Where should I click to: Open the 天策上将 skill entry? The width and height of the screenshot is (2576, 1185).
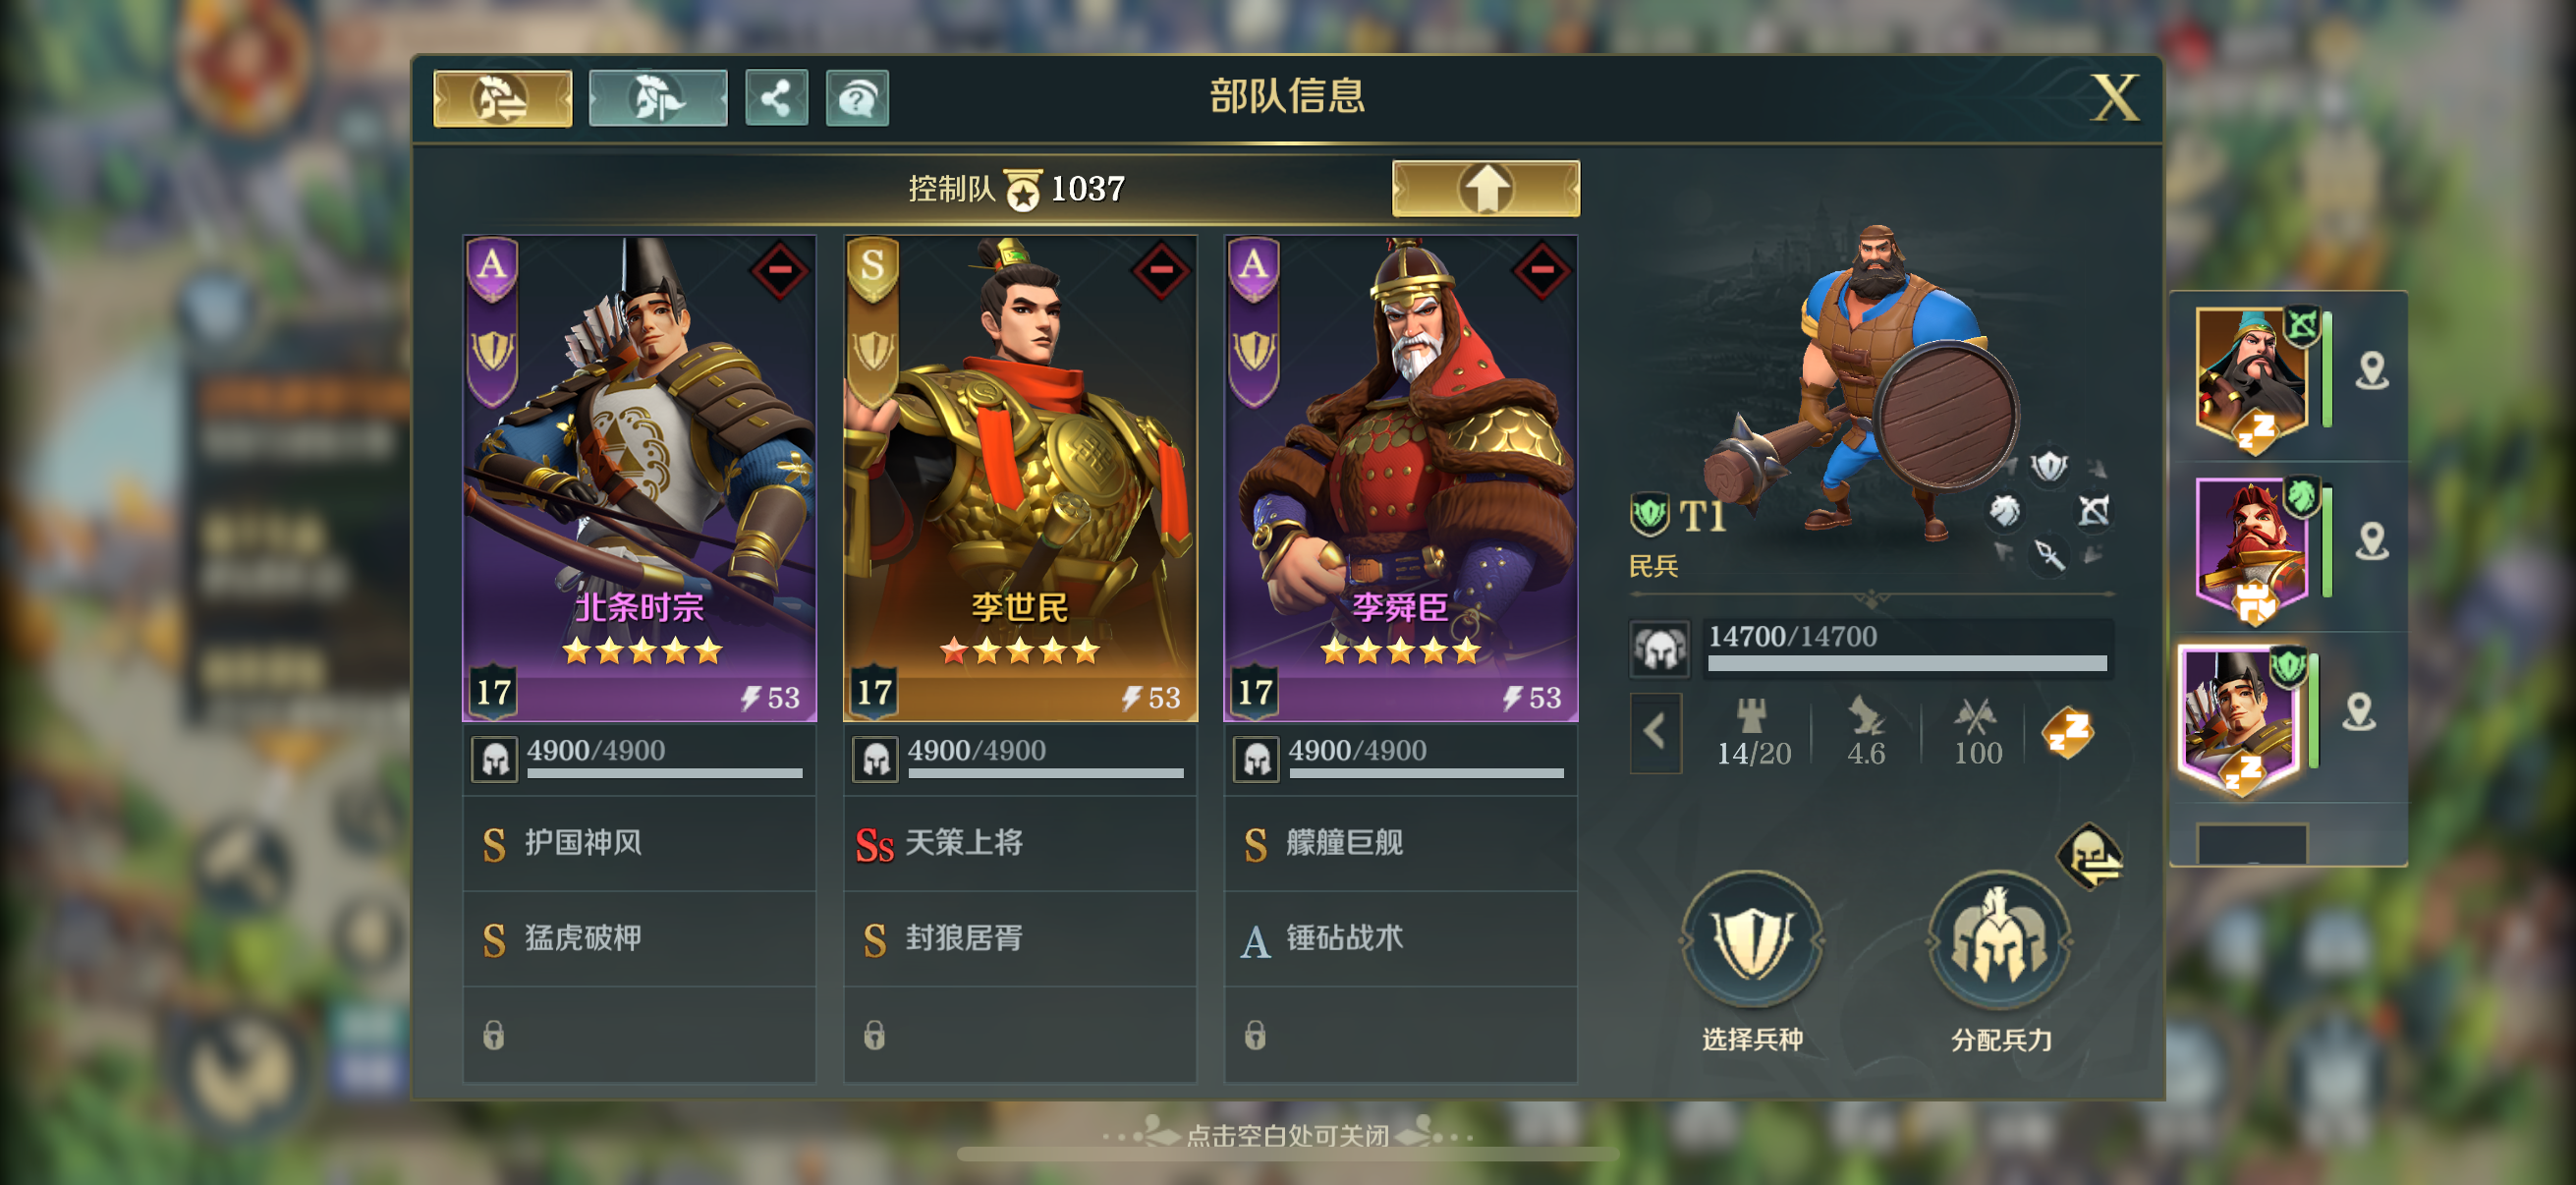pos(1020,843)
